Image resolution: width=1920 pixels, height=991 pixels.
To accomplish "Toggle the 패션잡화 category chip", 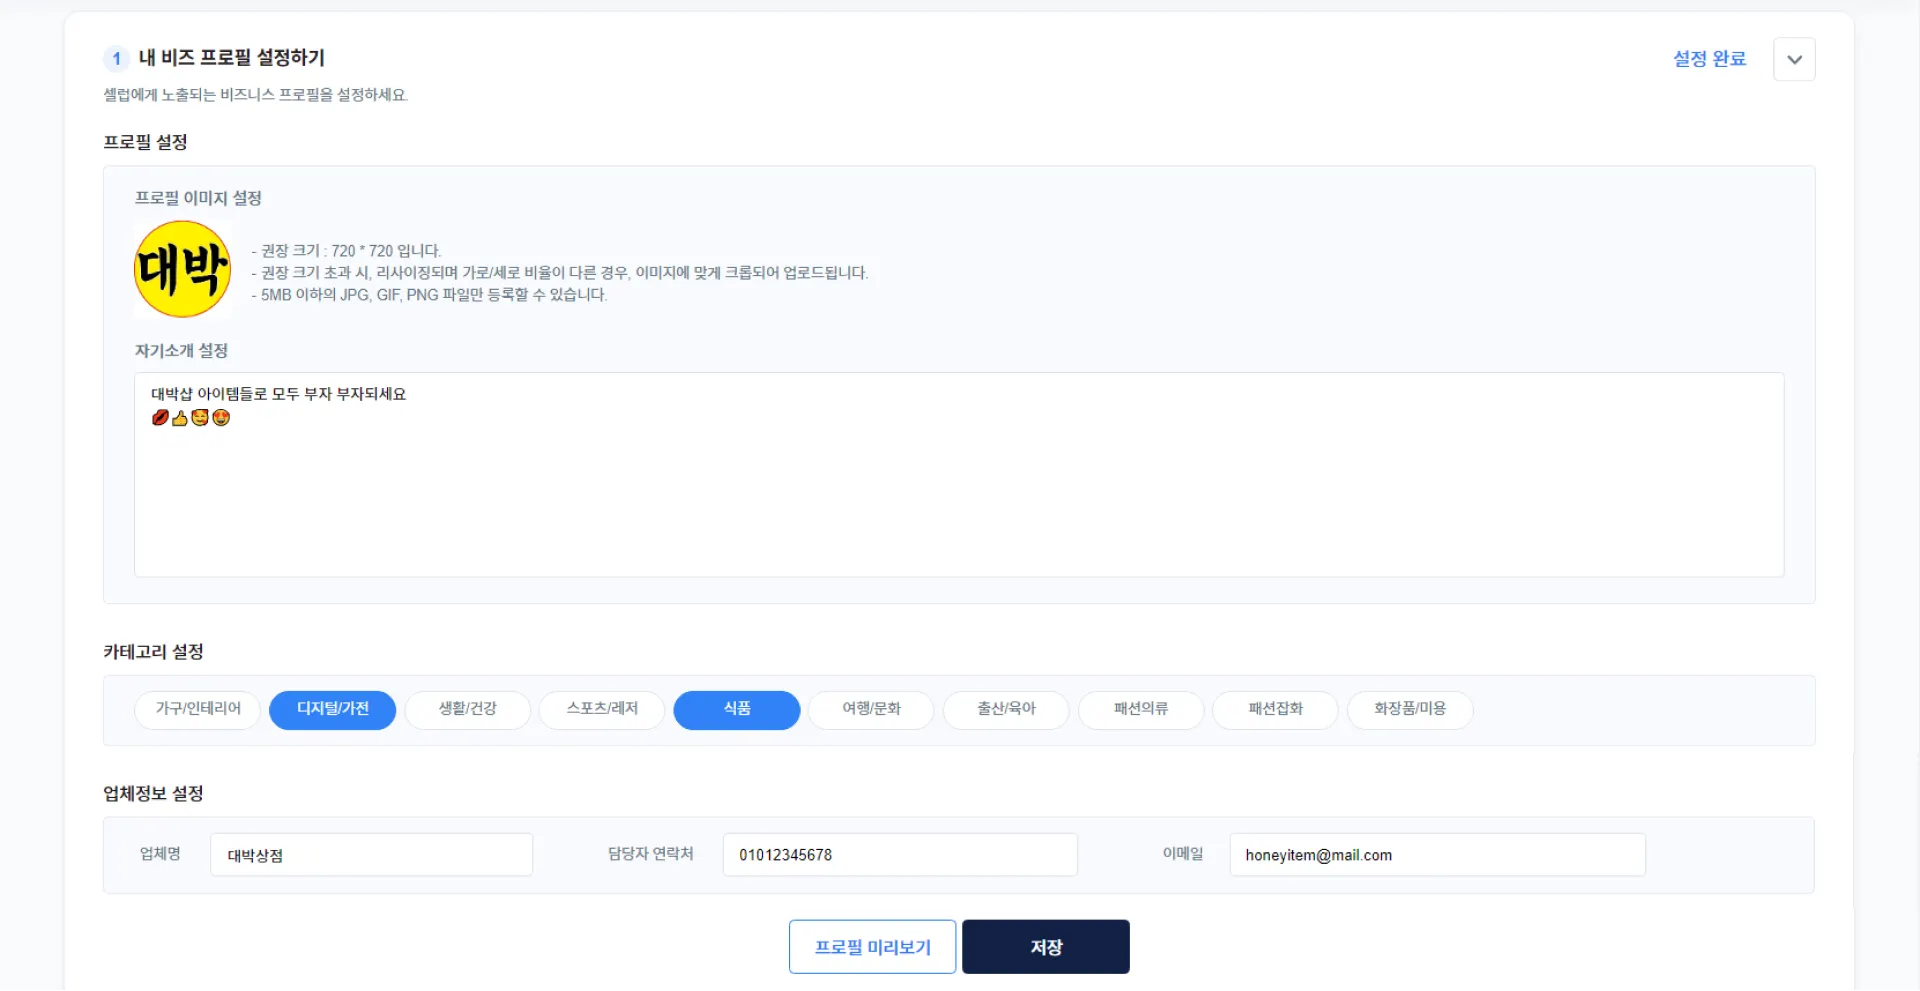I will [x=1275, y=710].
